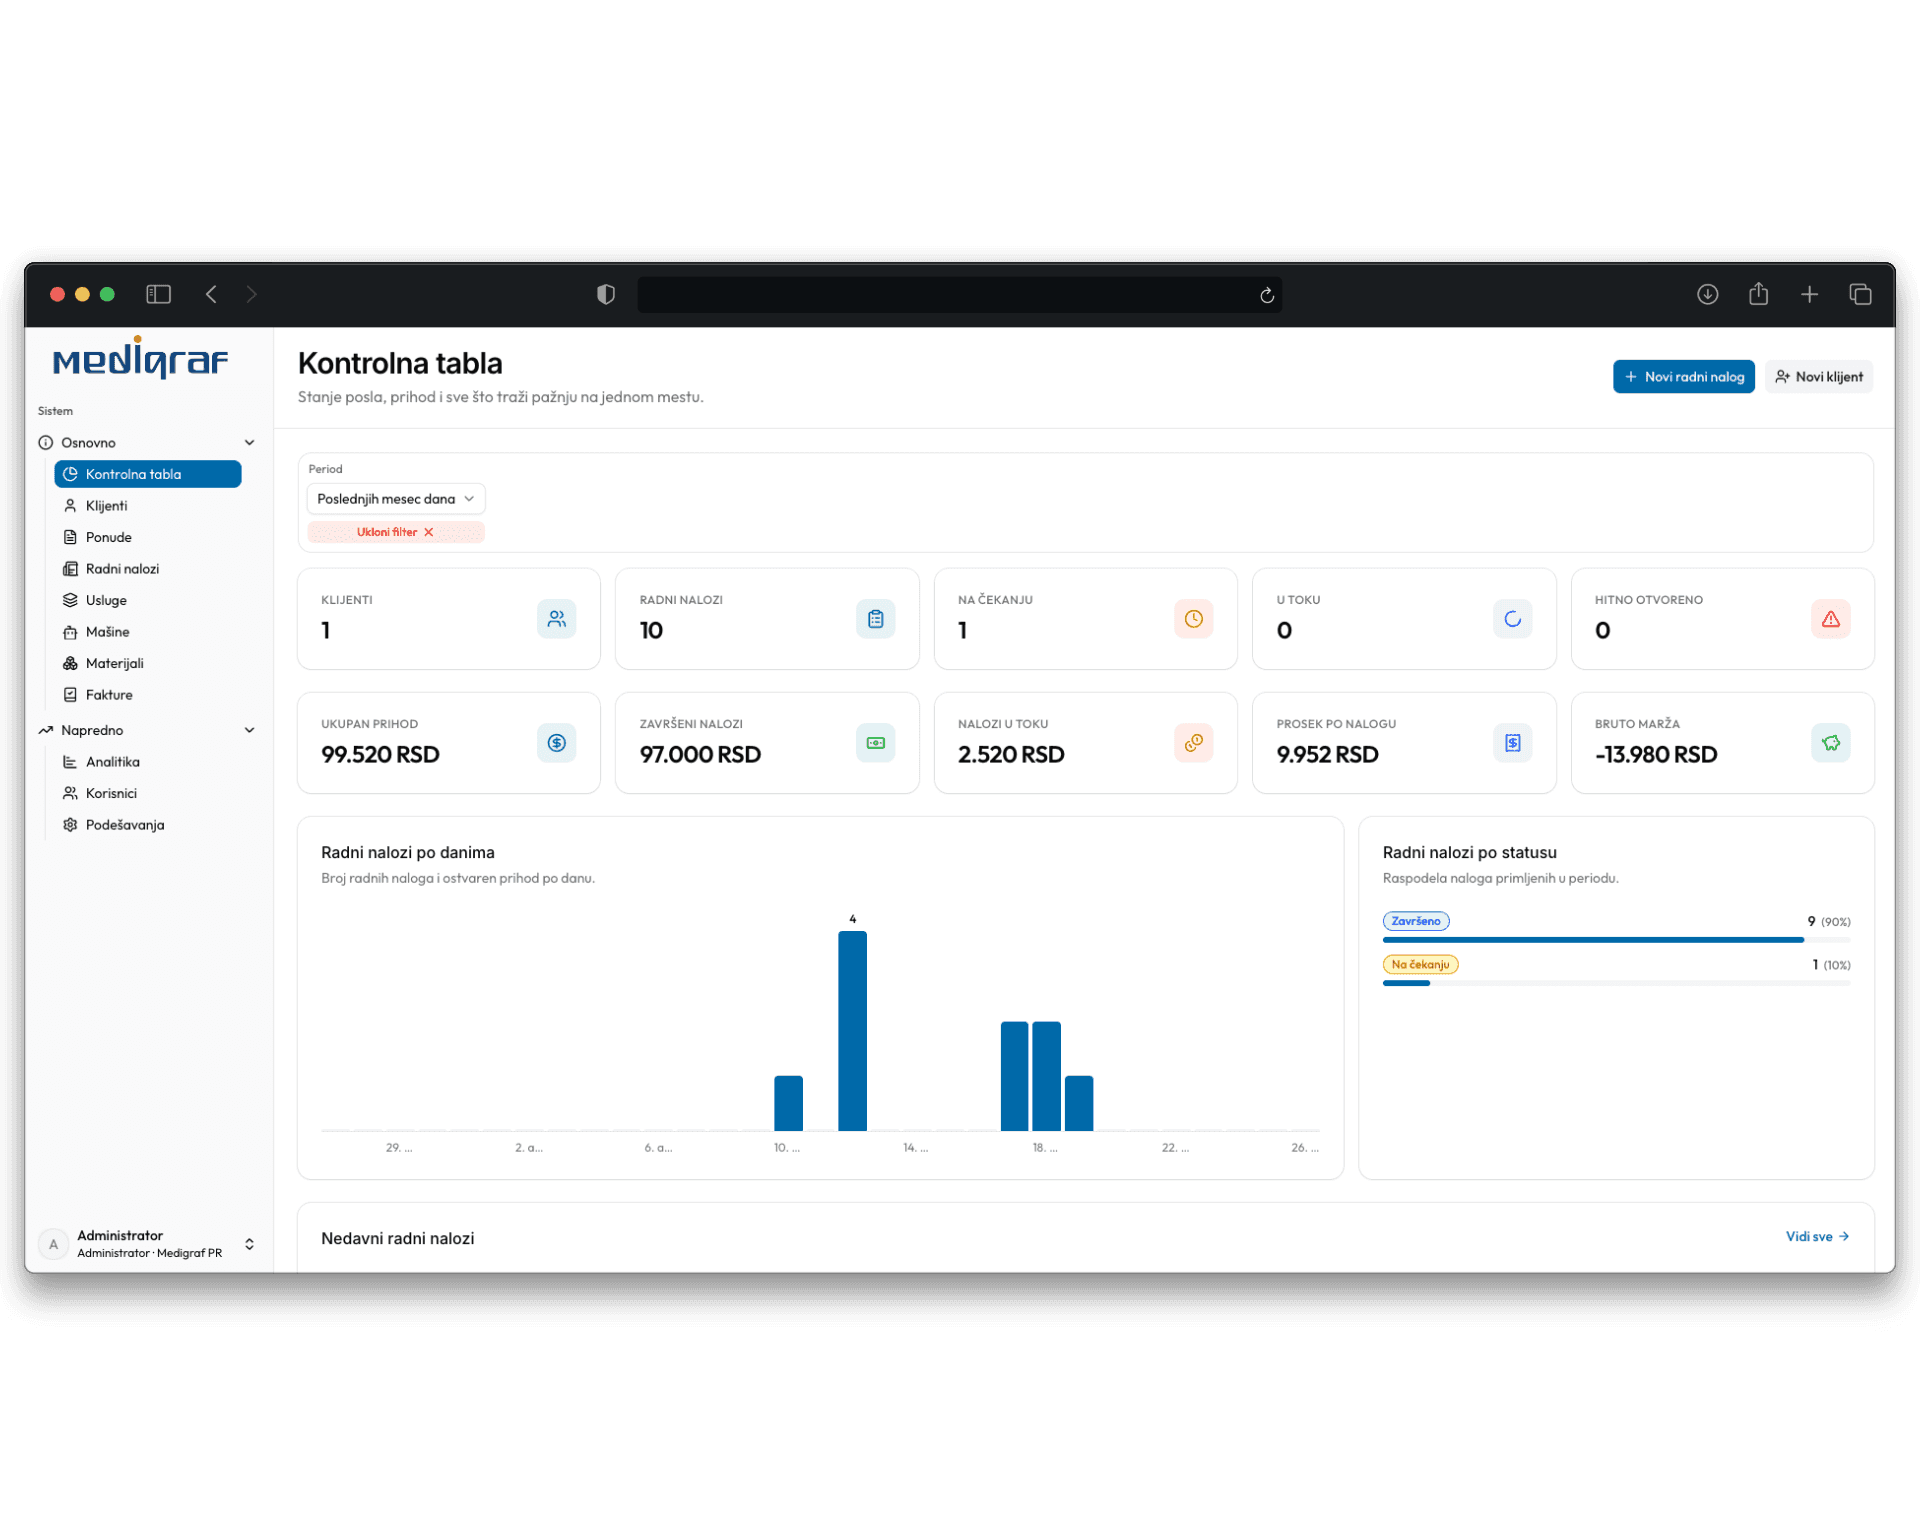
Task: Open the Period dropdown Poslednjih mesec dana
Action: (395, 499)
